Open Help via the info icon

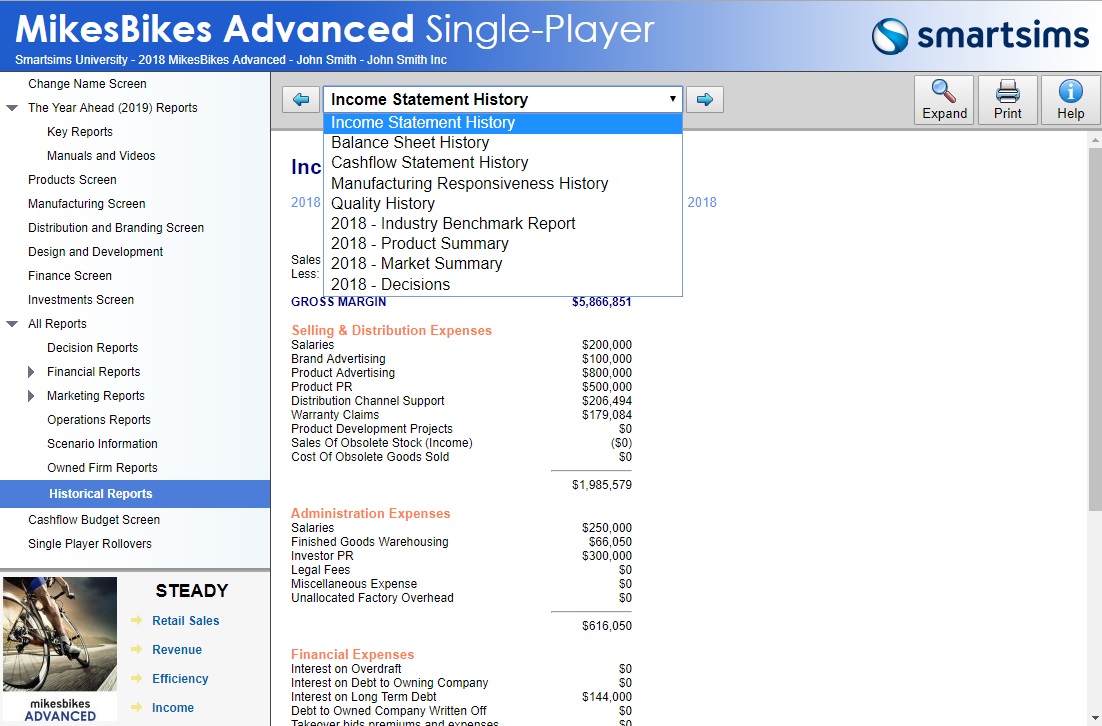coord(1070,92)
